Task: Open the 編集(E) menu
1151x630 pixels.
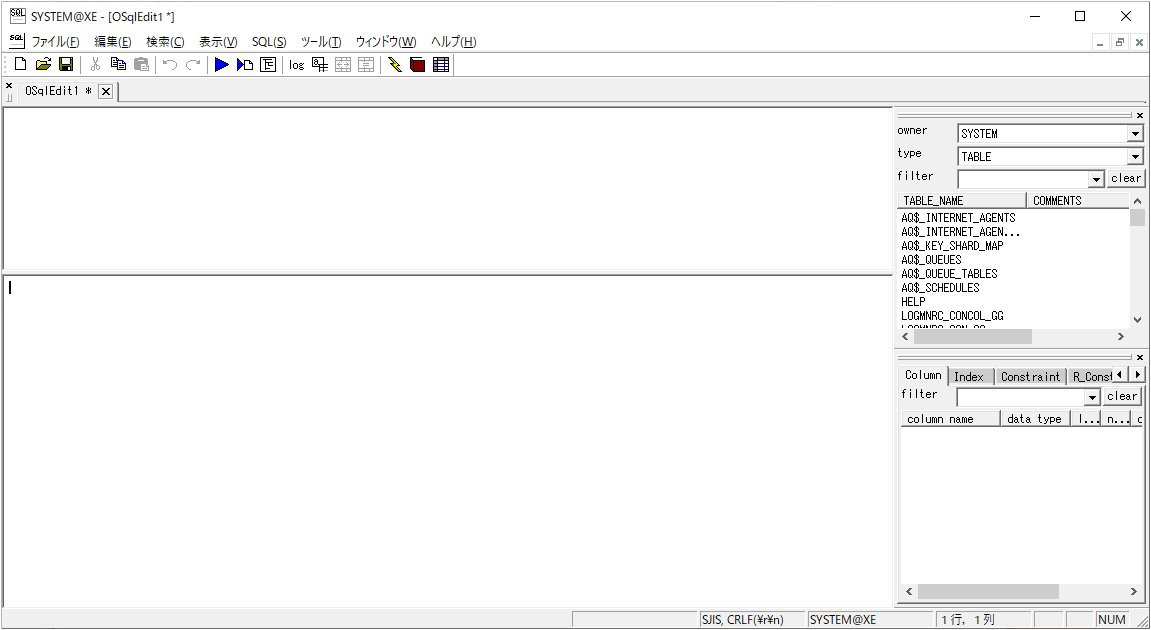Action: [112, 42]
